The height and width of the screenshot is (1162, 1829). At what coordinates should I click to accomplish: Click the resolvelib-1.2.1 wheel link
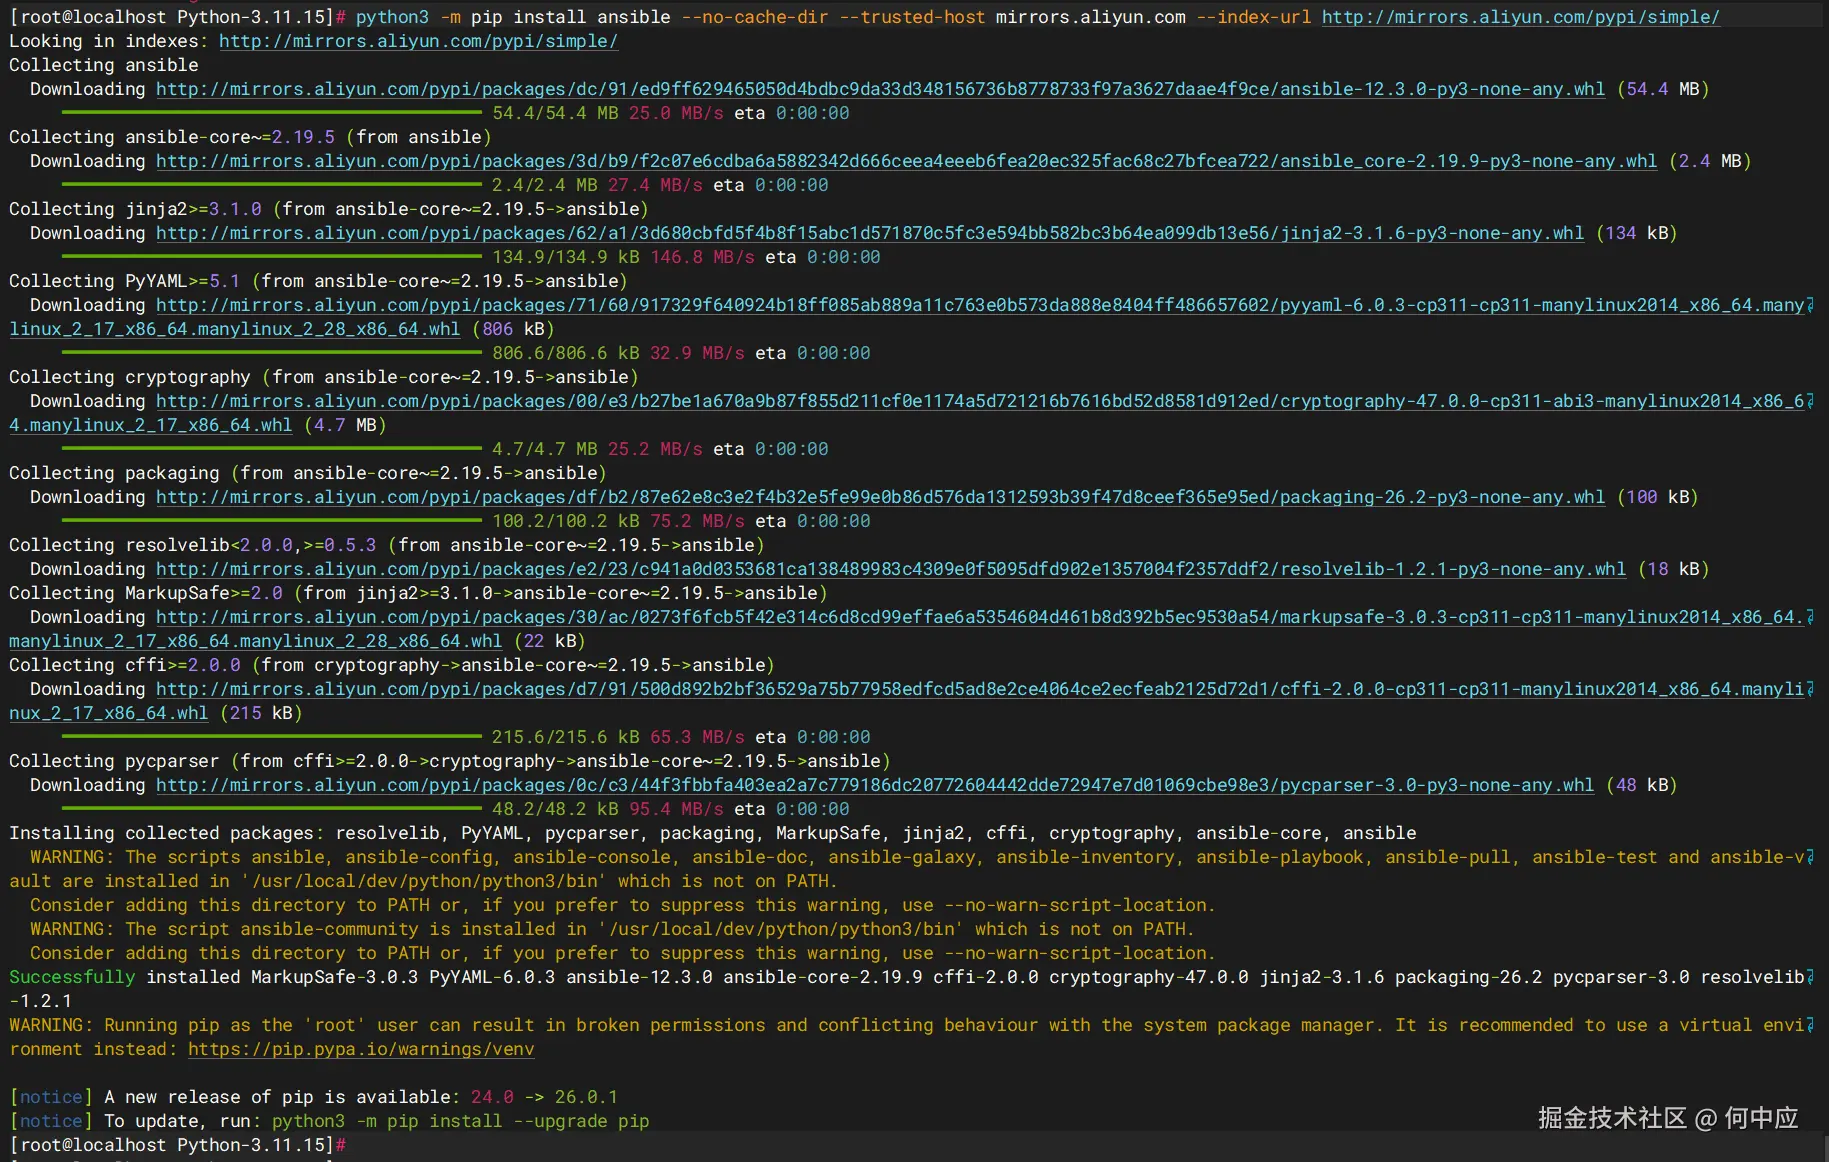pos(891,569)
